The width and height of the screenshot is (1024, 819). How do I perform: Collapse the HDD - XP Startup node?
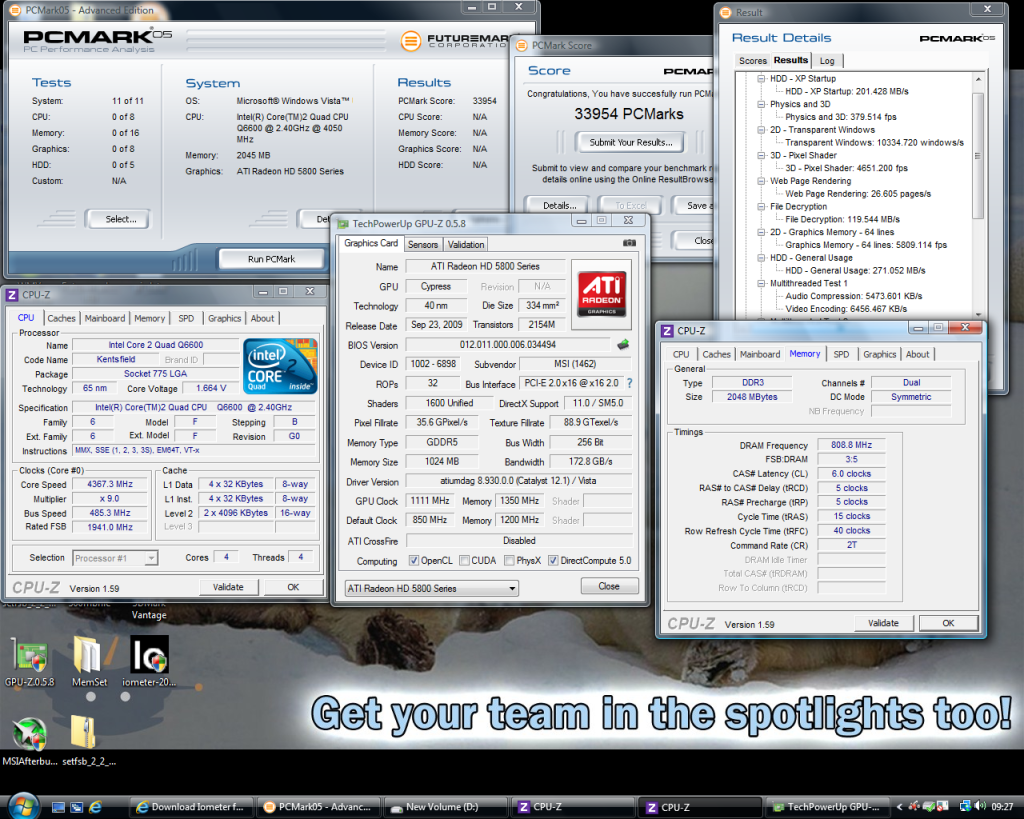[761, 78]
